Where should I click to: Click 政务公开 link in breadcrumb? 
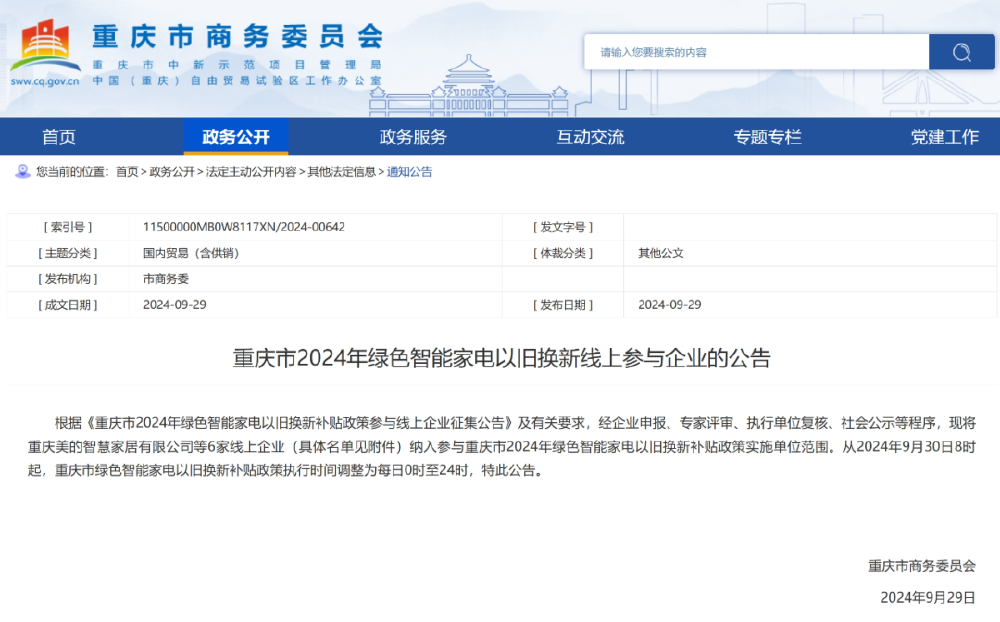pyautogui.click(x=172, y=172)
